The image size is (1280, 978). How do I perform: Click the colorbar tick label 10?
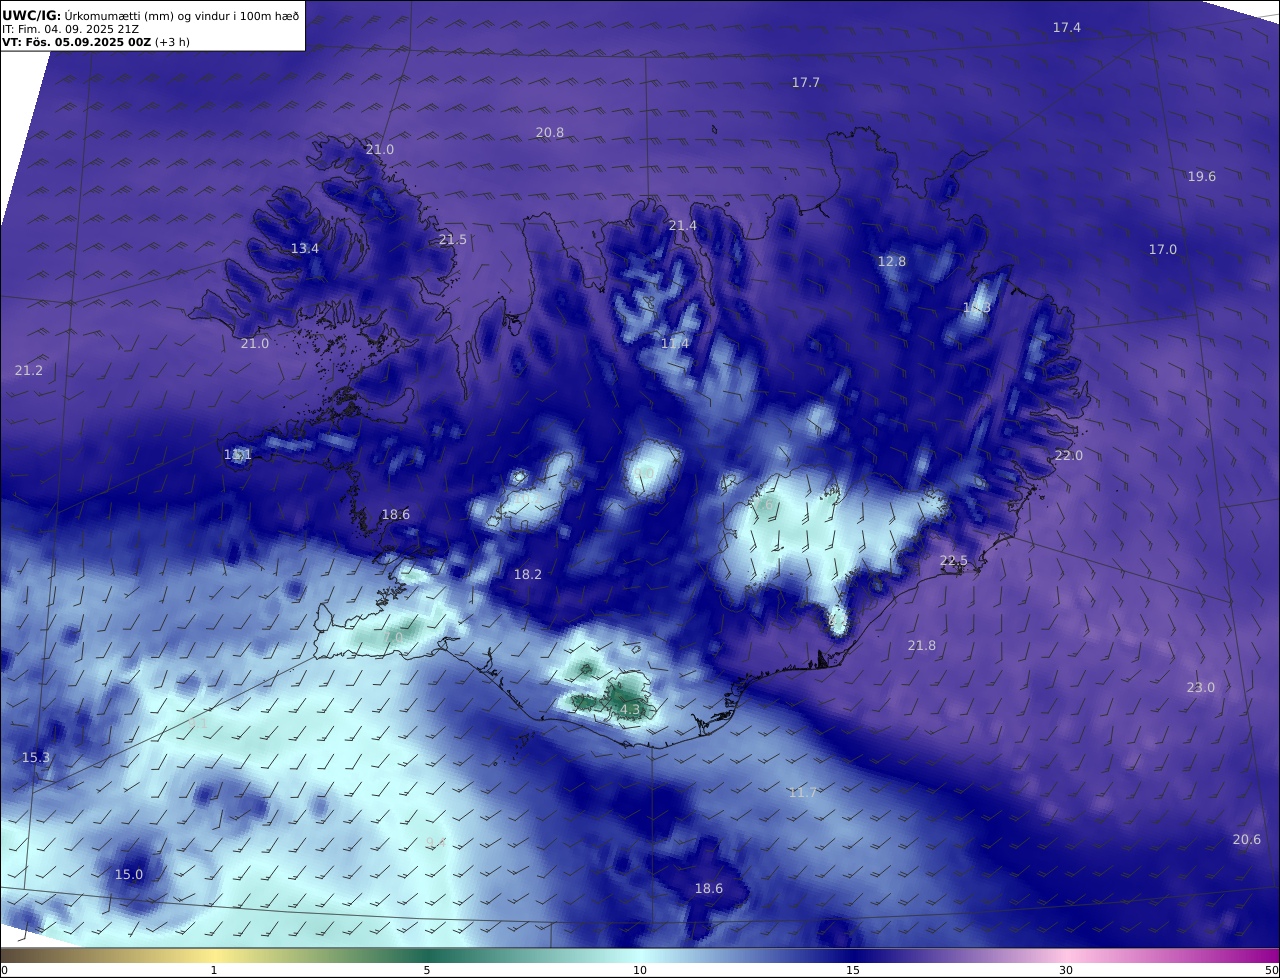pos(640,970)
